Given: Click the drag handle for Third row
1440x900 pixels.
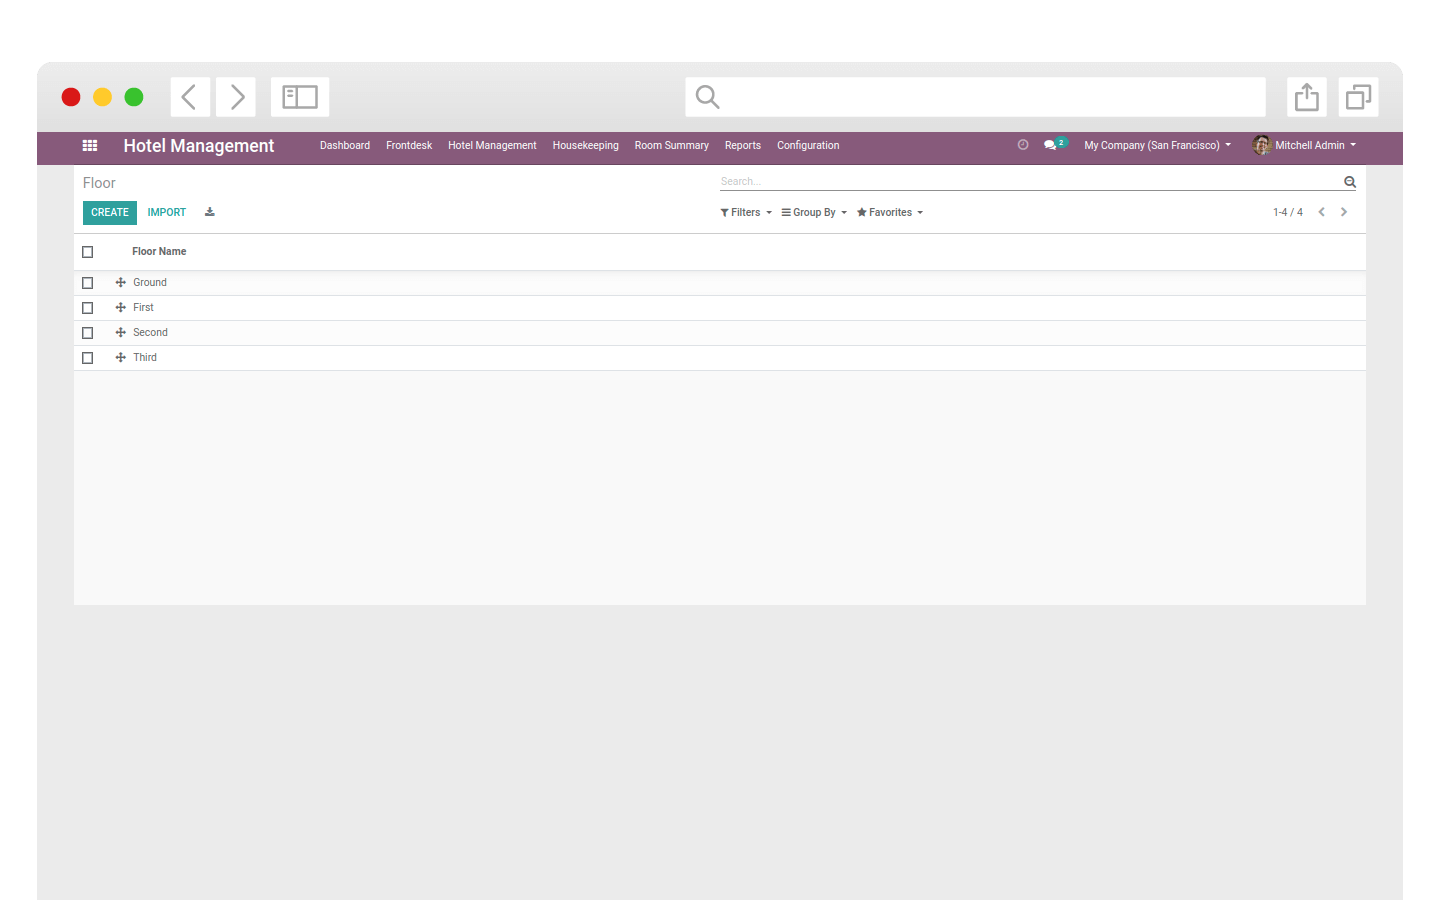Looking at the screenshot, I should pos(121,358).
